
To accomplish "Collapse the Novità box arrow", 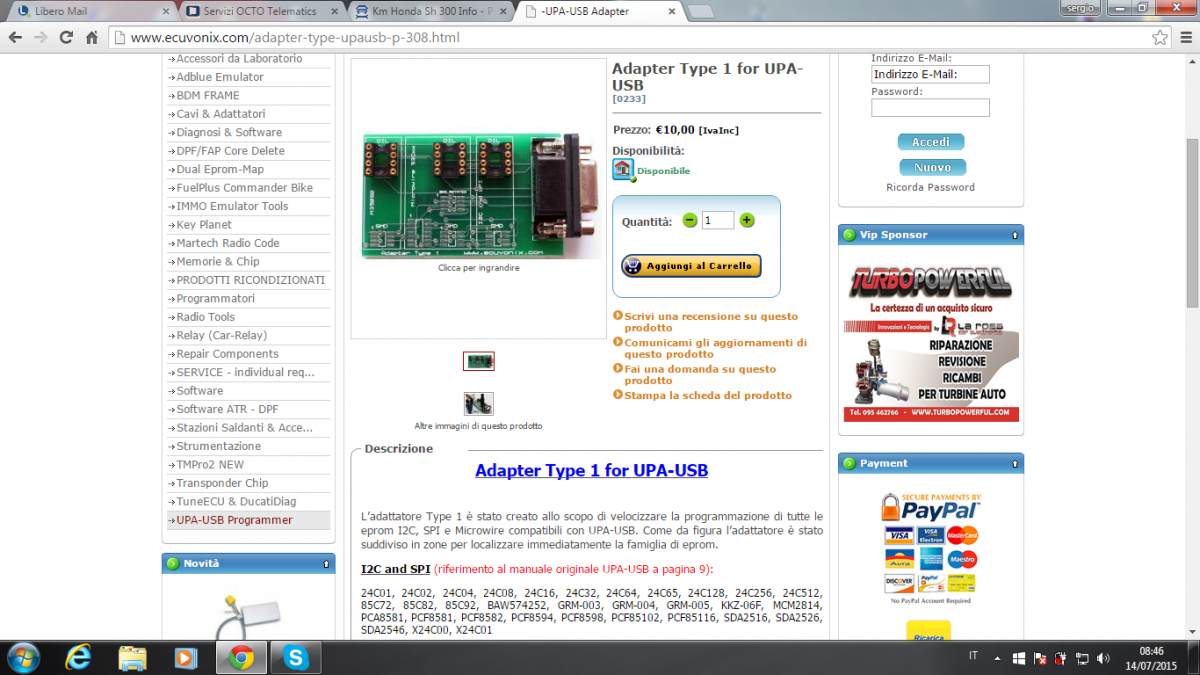I will (x=326, y=564).
